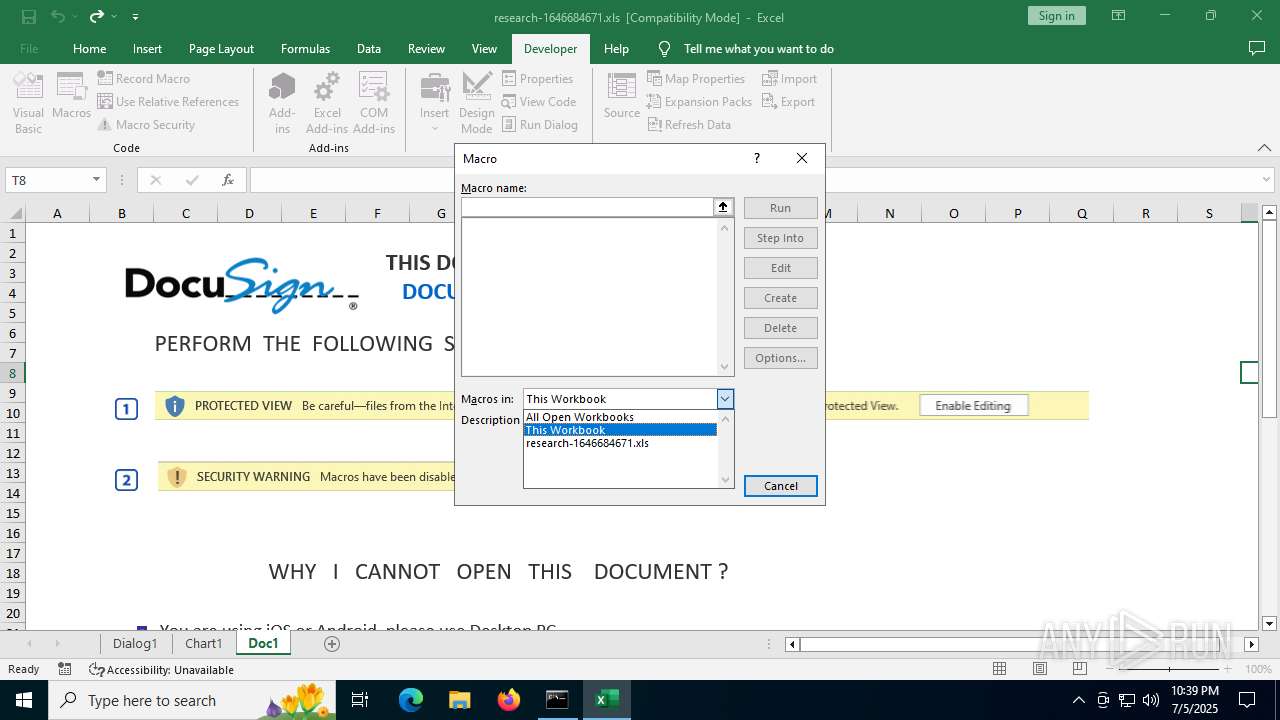
Task: Click Enable Editing button
Action: [973, 406]
